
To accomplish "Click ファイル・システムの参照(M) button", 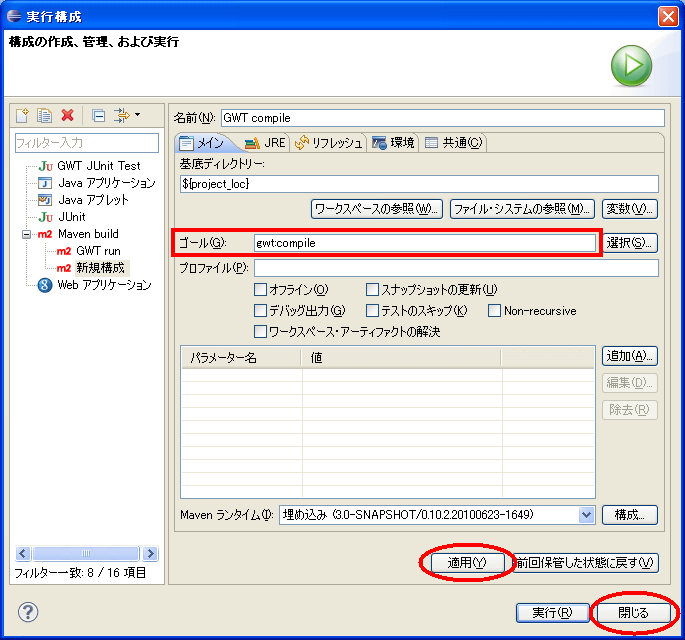I will [x=522, y=209].
